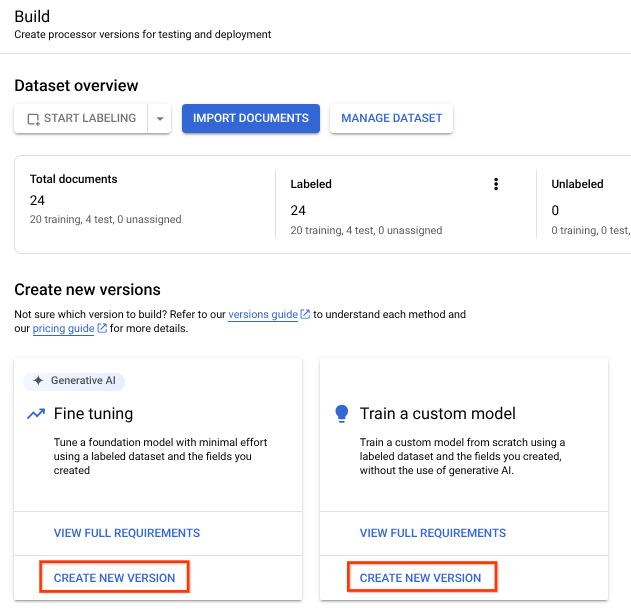This screenshot has height=614, width=631.
Task: View full requirements for Fine tuning
Action: [x=127, y=533]
